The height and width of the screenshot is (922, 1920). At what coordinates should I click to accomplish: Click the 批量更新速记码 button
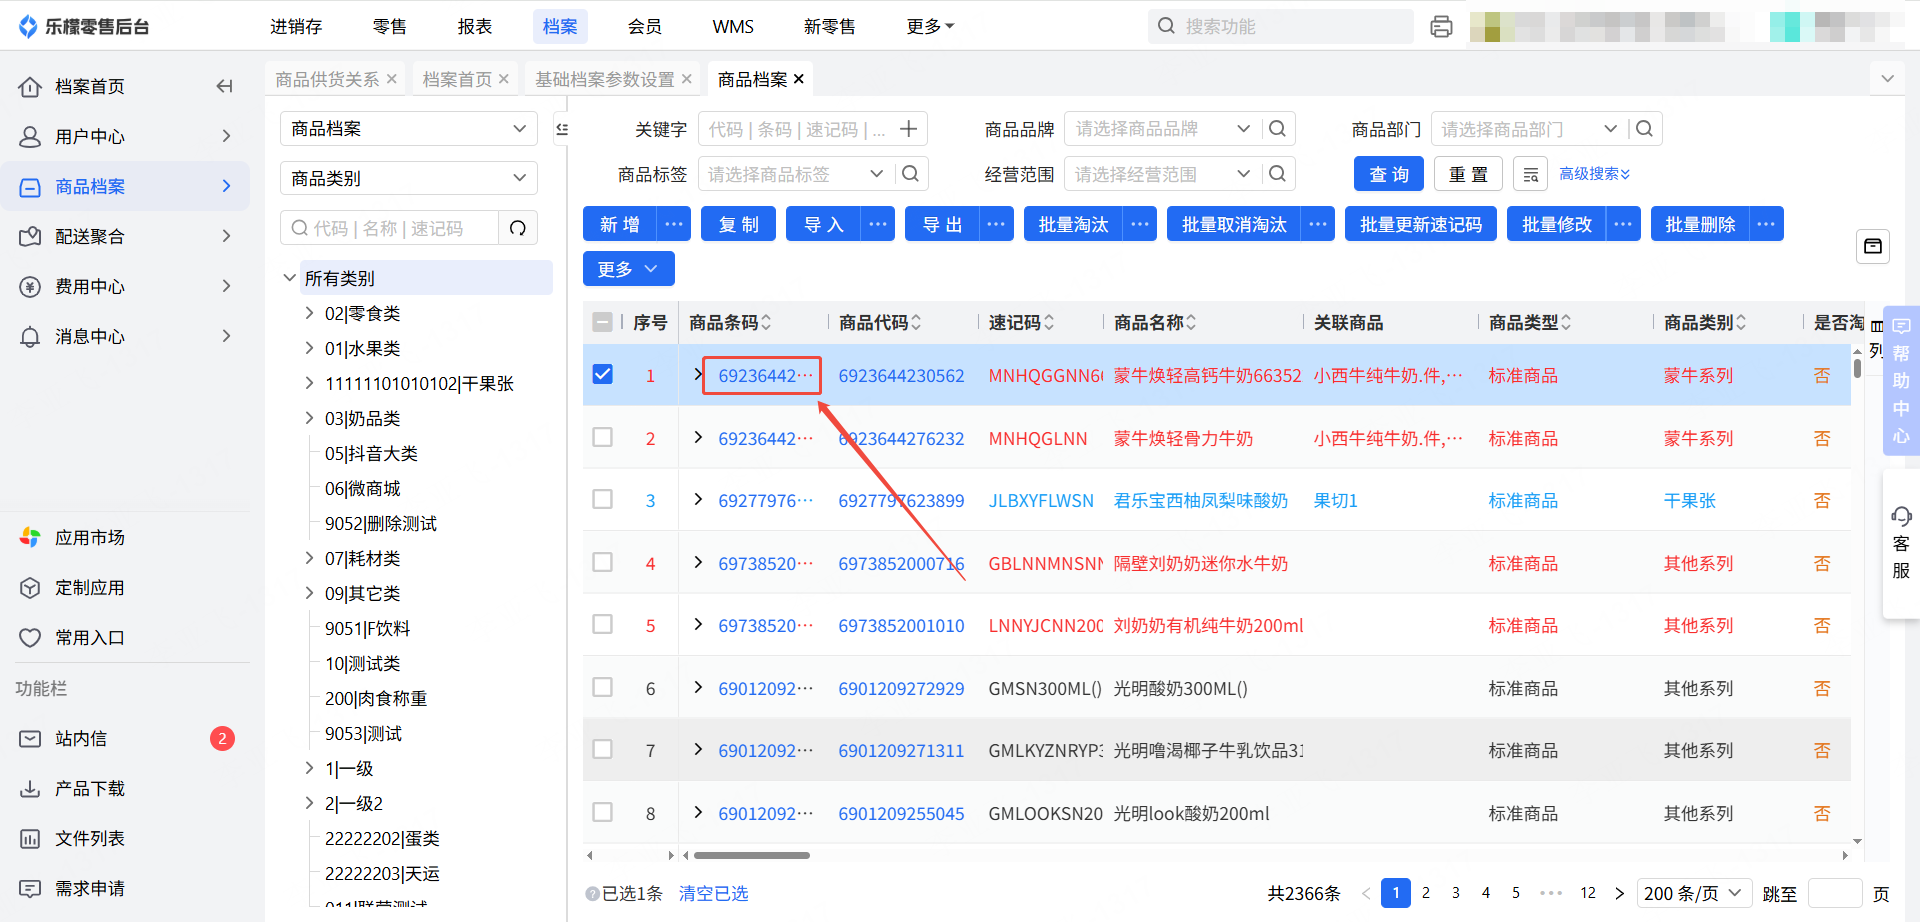click(1421, 224)
